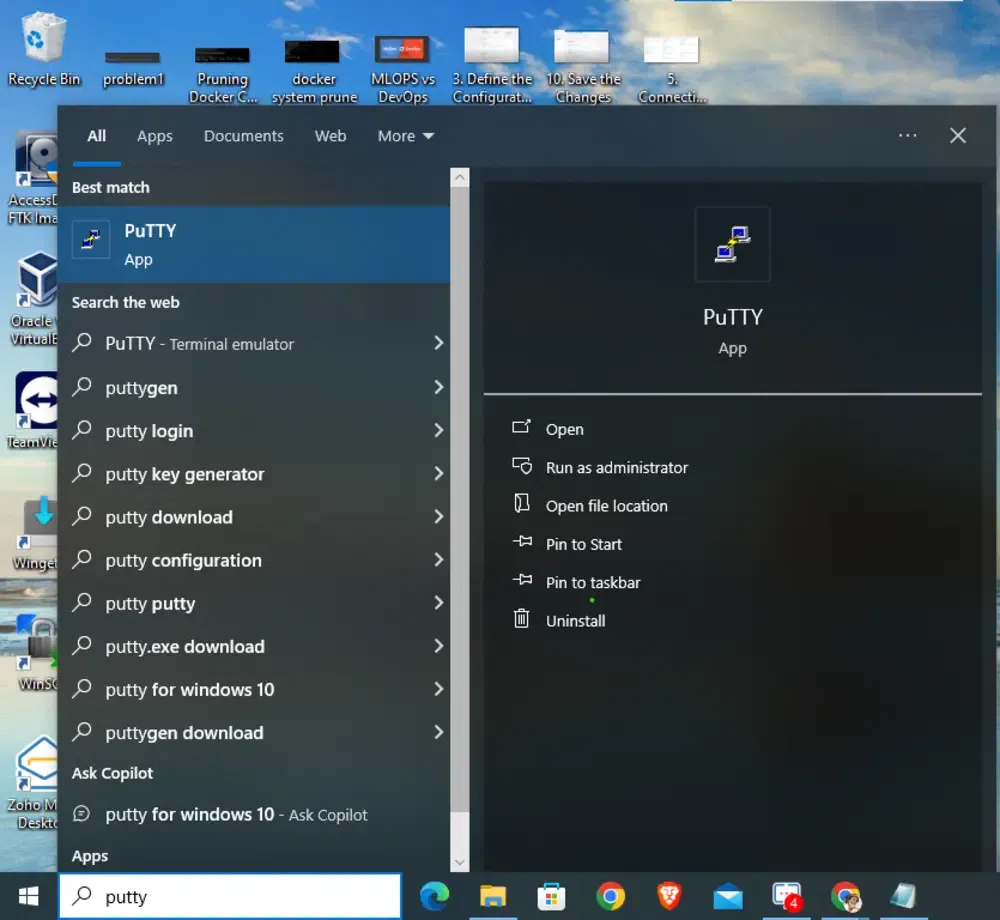Open the three-dot options menu

pyautogui.click(x=908, y=135)
